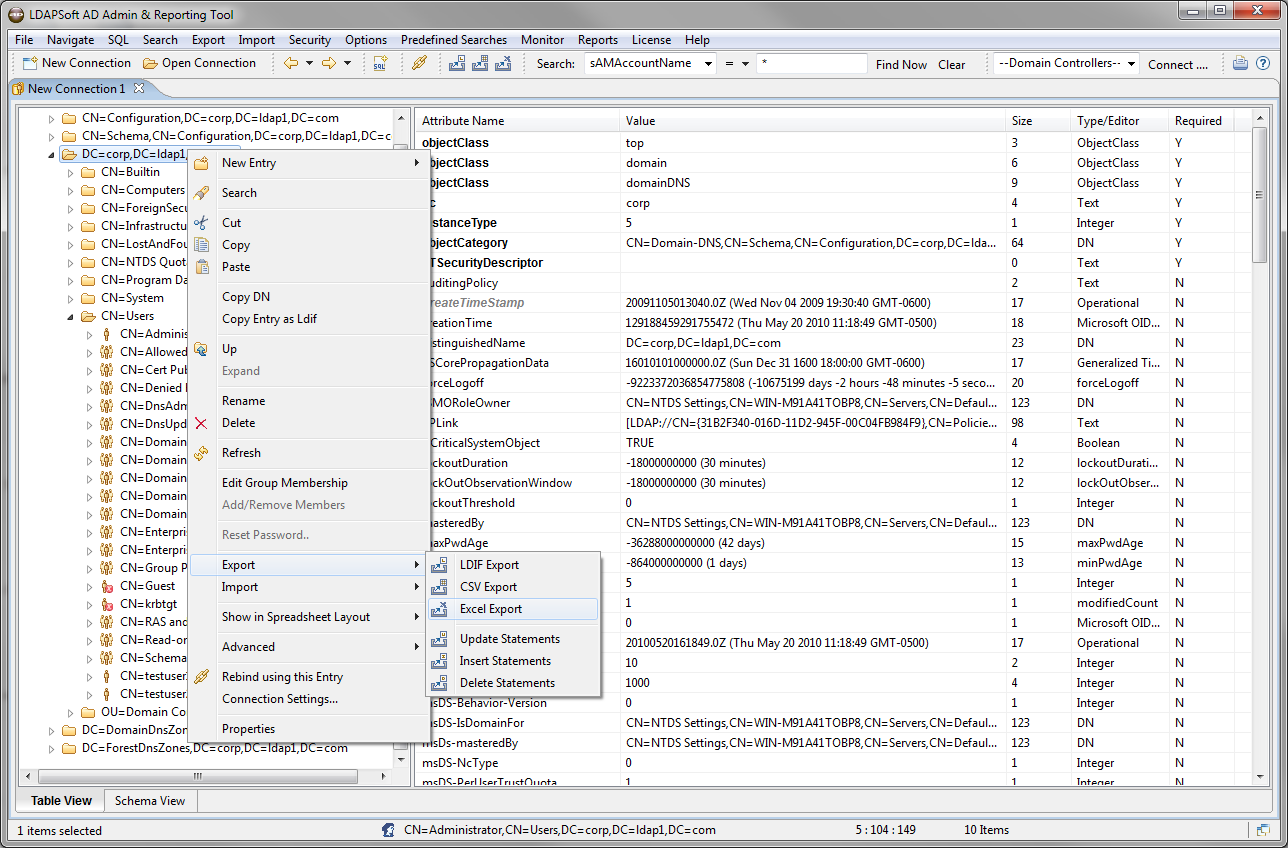The width and height of the screenshot is (1288, 848).
Task: Click scissors icon next to Cut
Action: coord(201,223)
